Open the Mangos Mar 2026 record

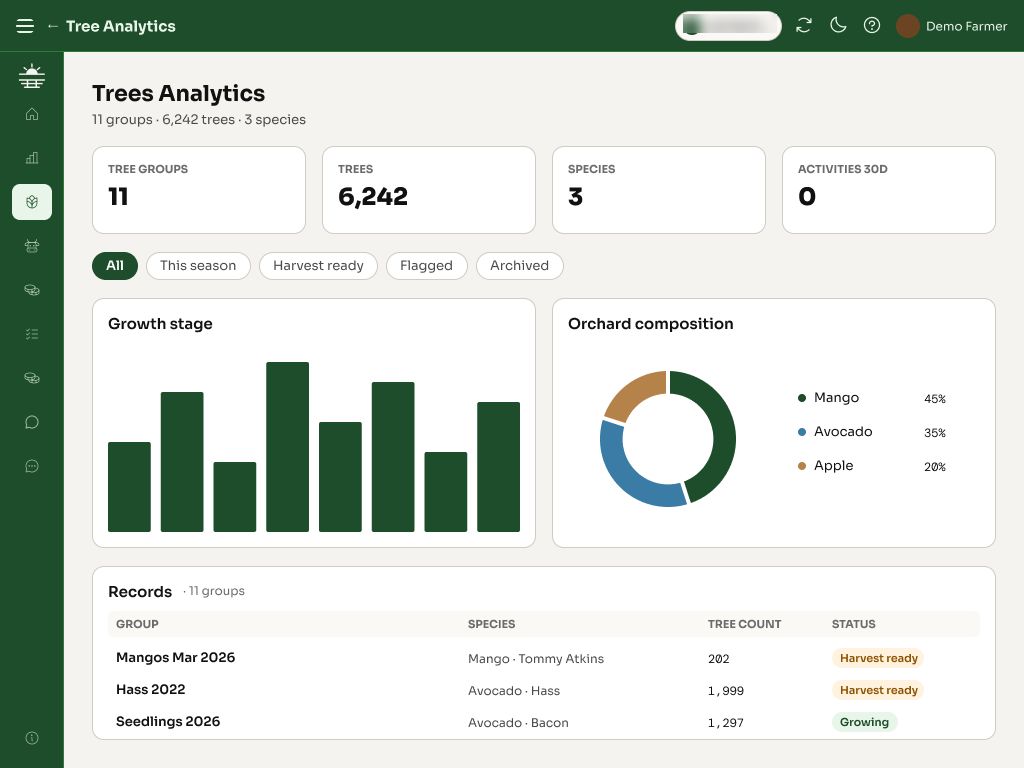(175, 658)
